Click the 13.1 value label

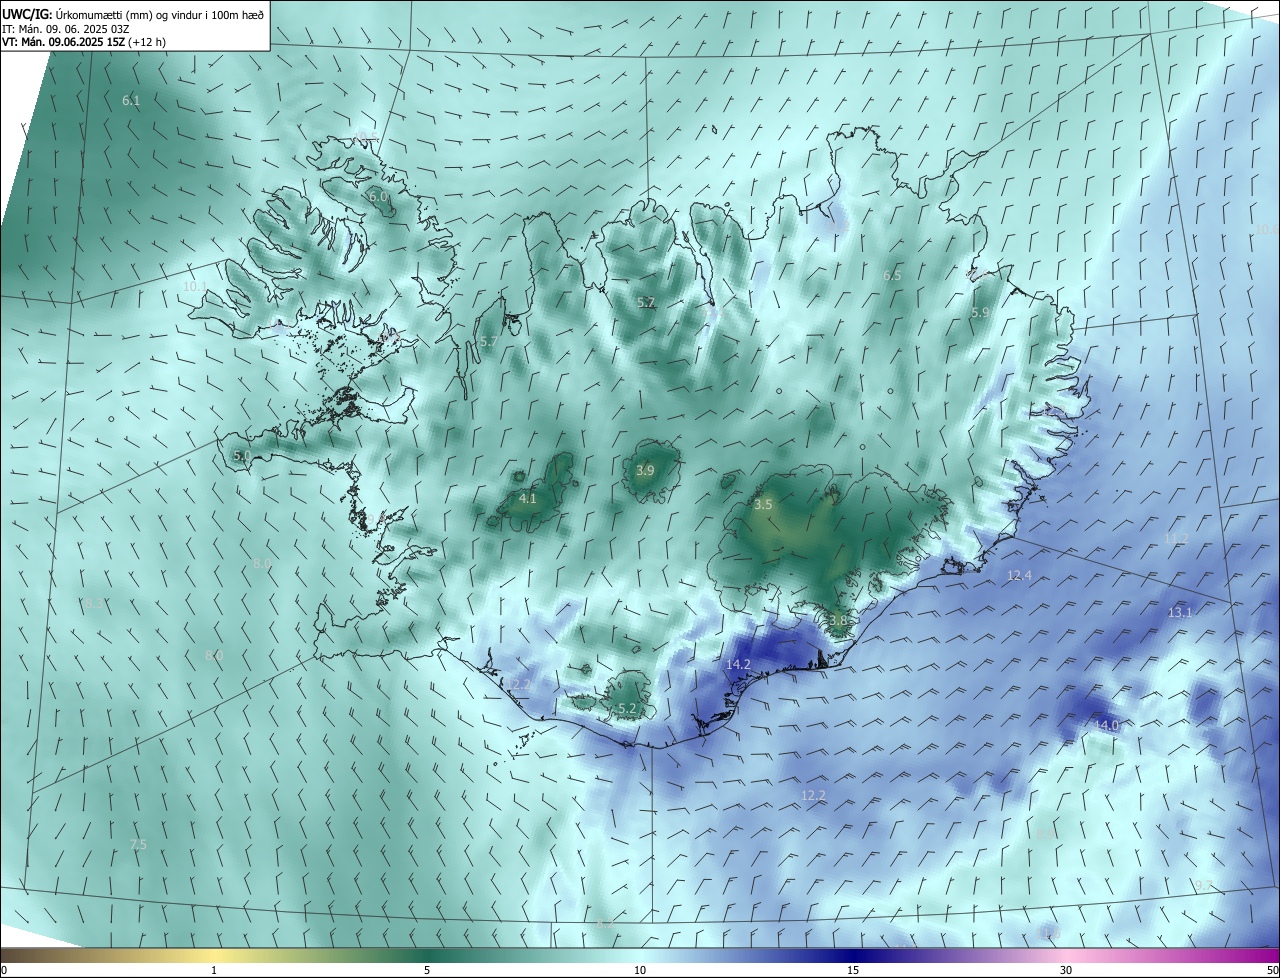[x=1180, y=613]
